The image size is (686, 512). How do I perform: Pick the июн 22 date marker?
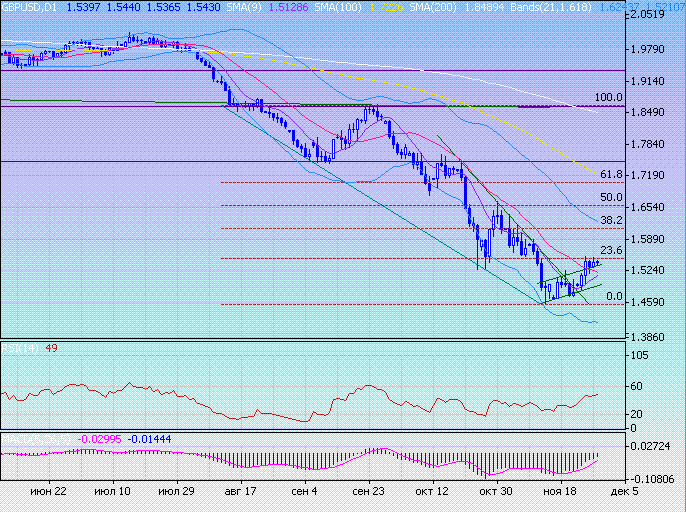(x=48, y=492)
